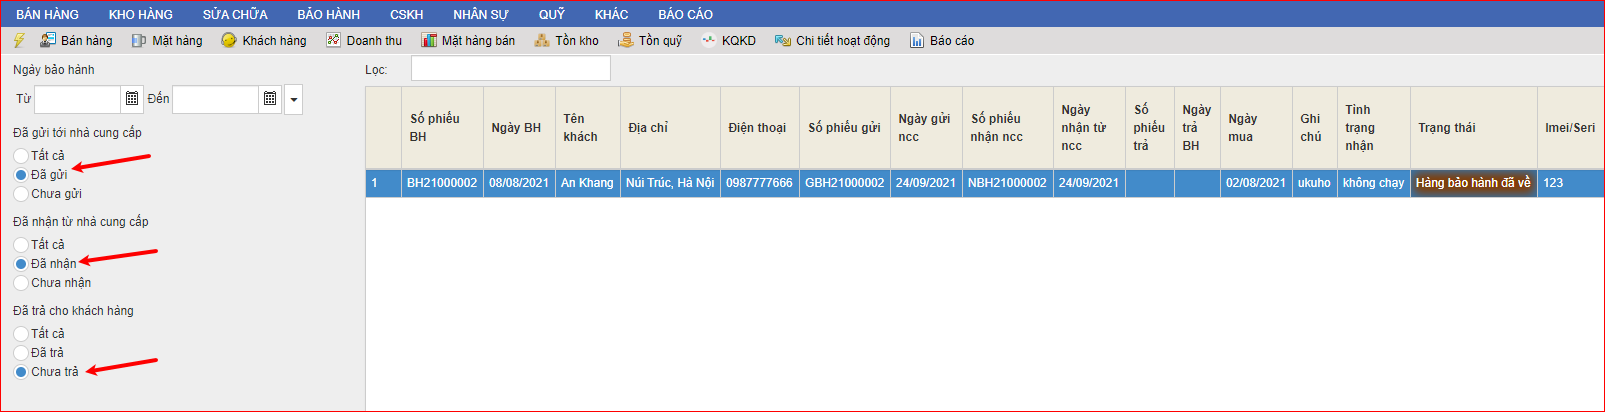Sort by Trạng thái column header

tap(1474, 128)
